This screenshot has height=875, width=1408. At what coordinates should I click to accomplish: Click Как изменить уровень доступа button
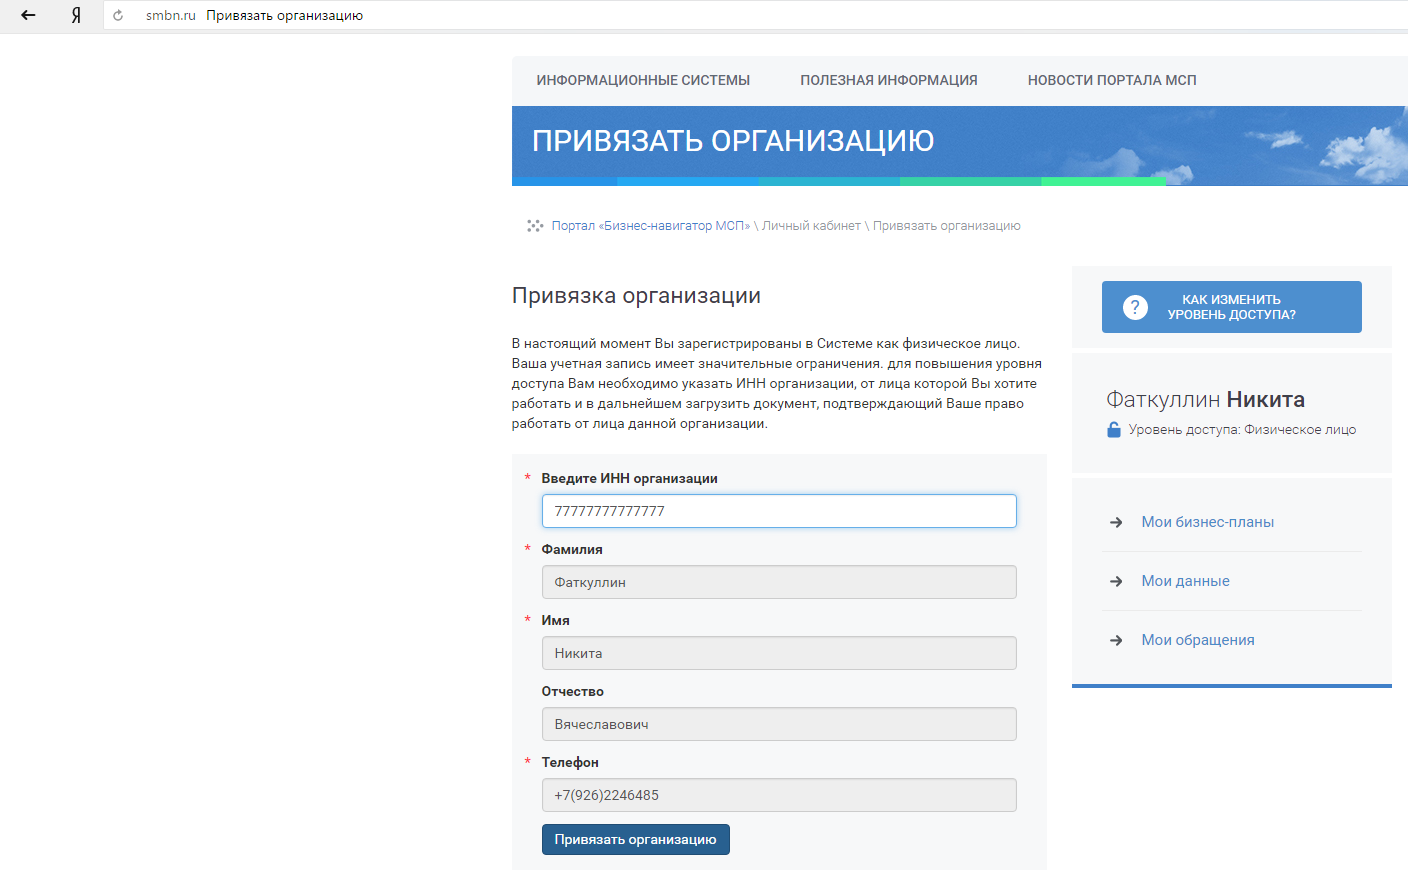click(x=1231, y=307)
